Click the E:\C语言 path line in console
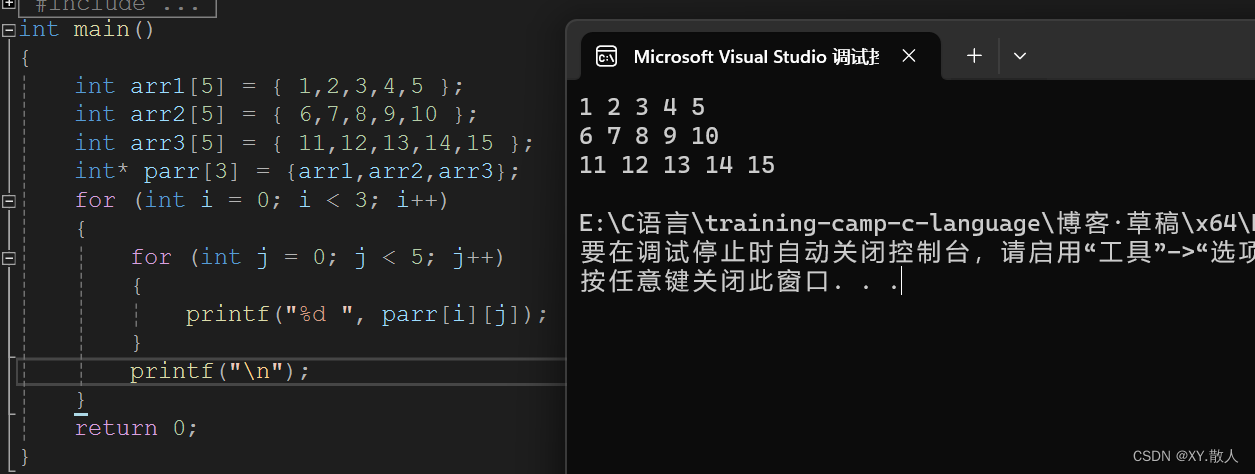1255x474 pixels. 917,223
